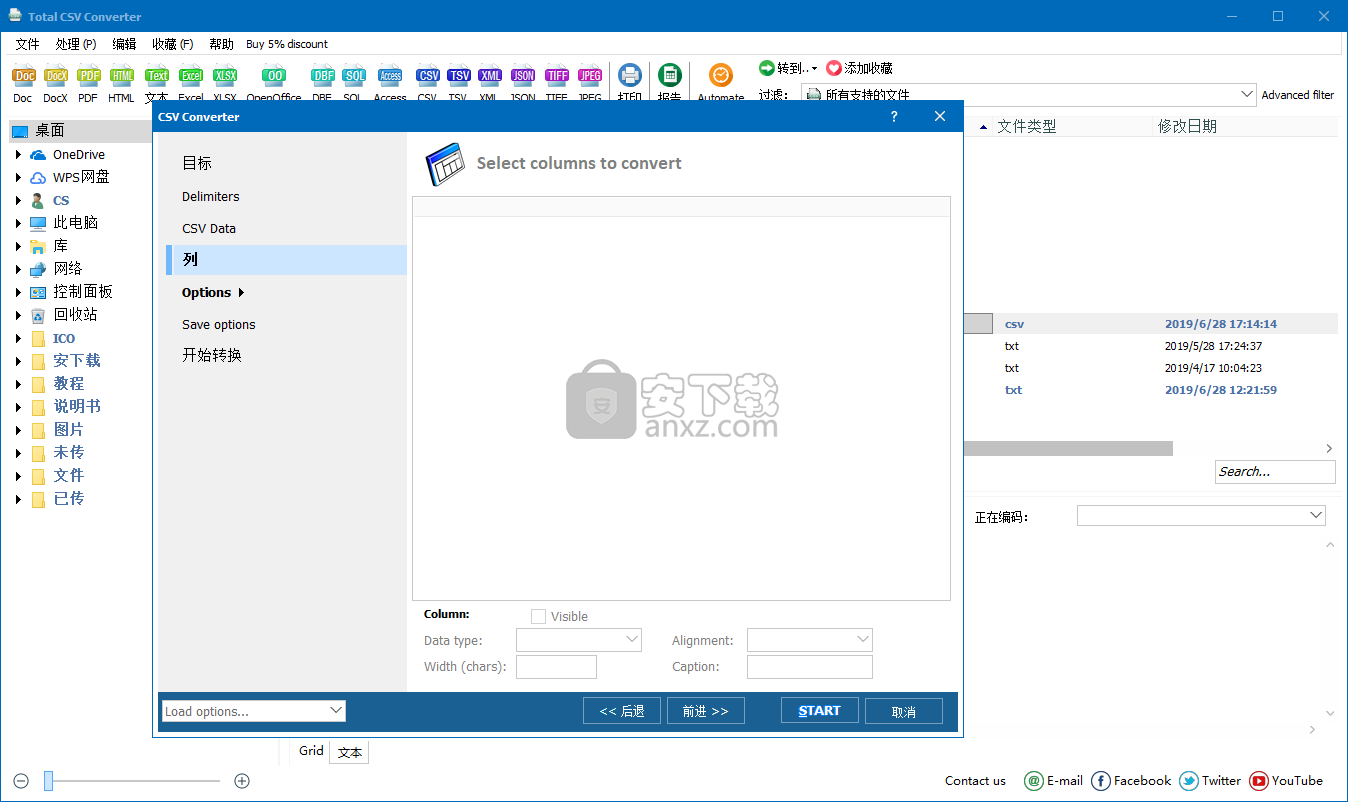Cancel the dialog with 取消
Image resolution: width=1348 pixels, height=802 pixels.
click(x=903, y=712)
